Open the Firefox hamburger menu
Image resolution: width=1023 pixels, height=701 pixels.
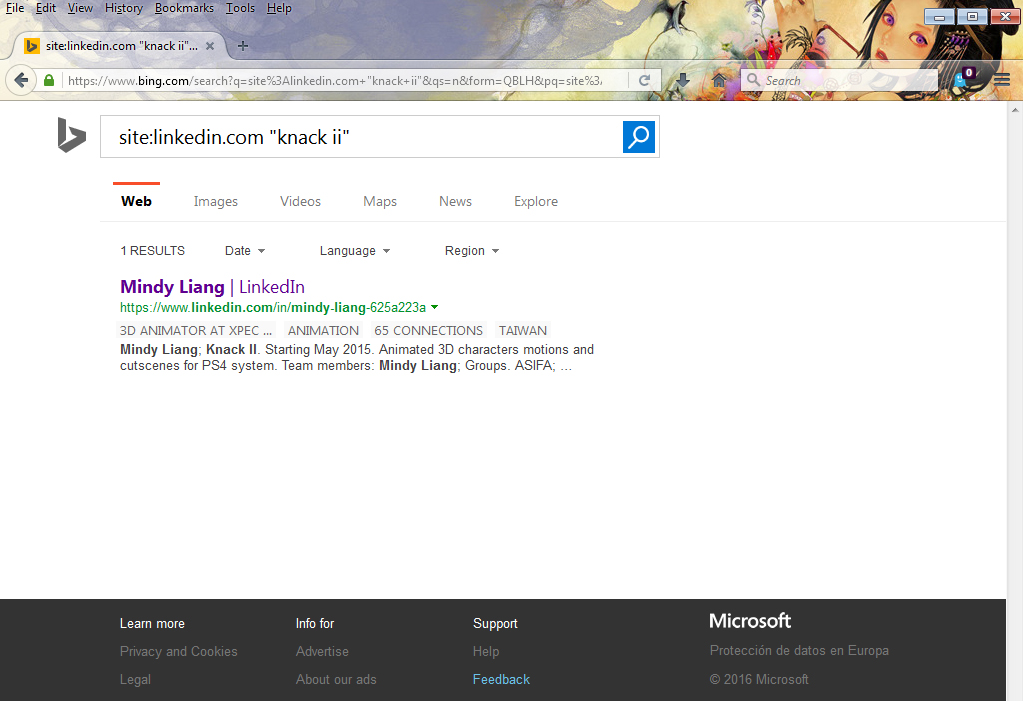(x=1002, y=80)
